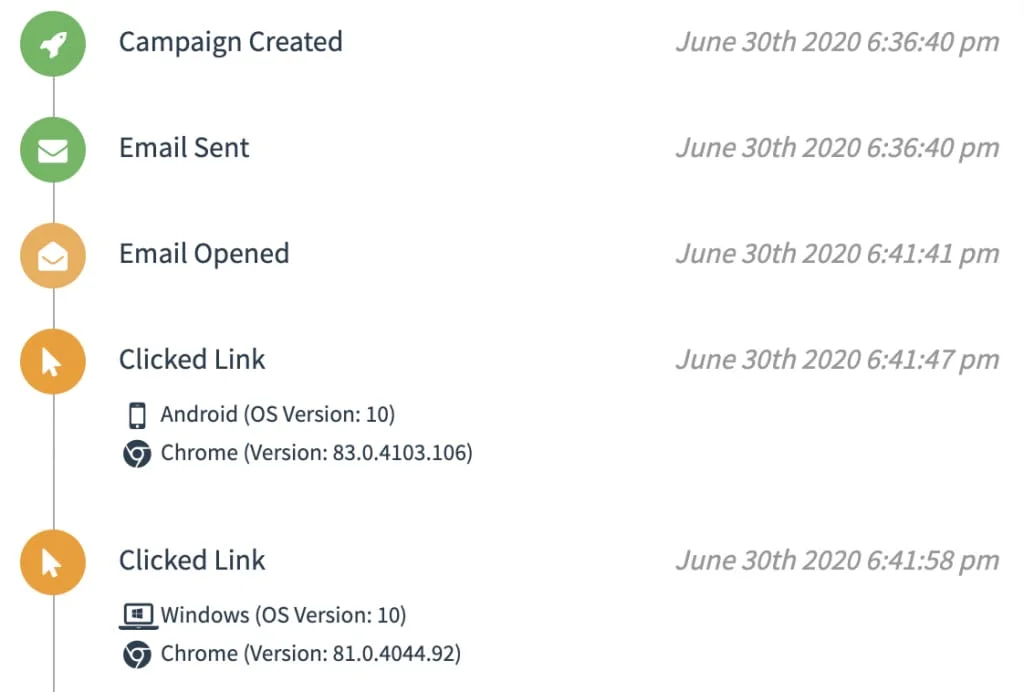1024x692 pixels.
Task: Click the Clicked Link label at 6:41:47 pm
Action: [192, 360]
